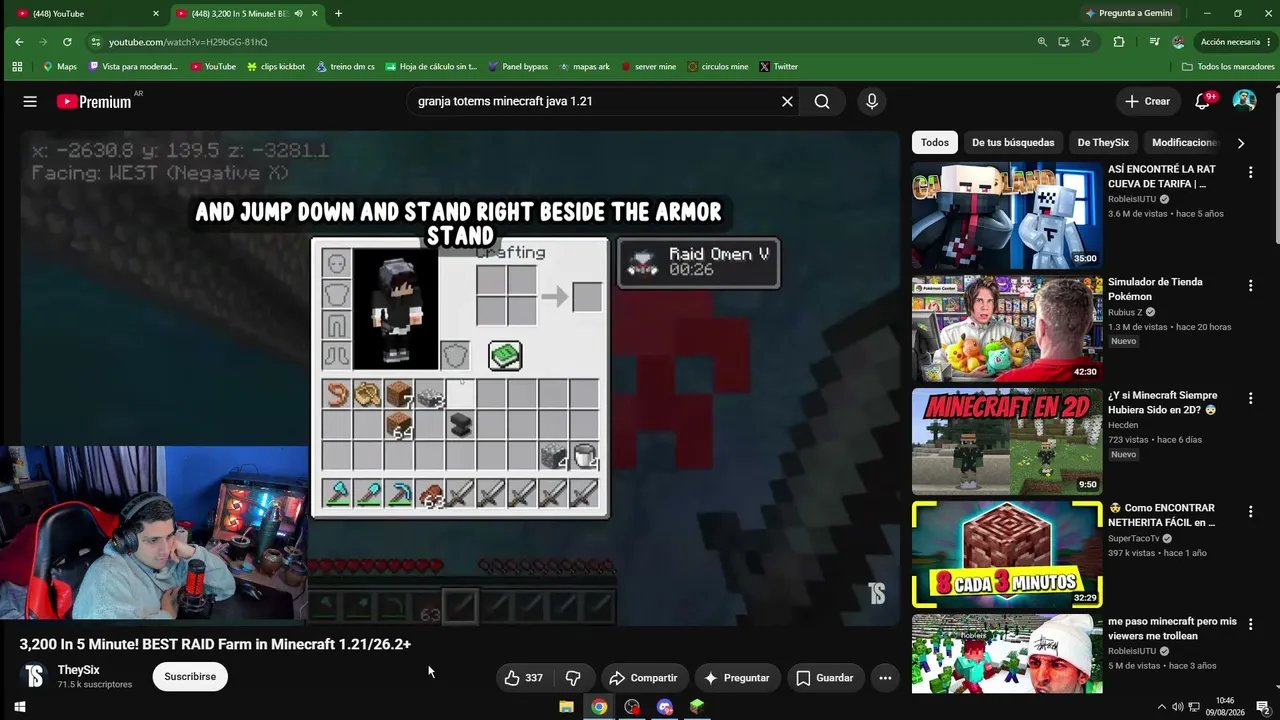Open options for ASÍ ENCONTRÉ LA RAT video

(1250, 173)
